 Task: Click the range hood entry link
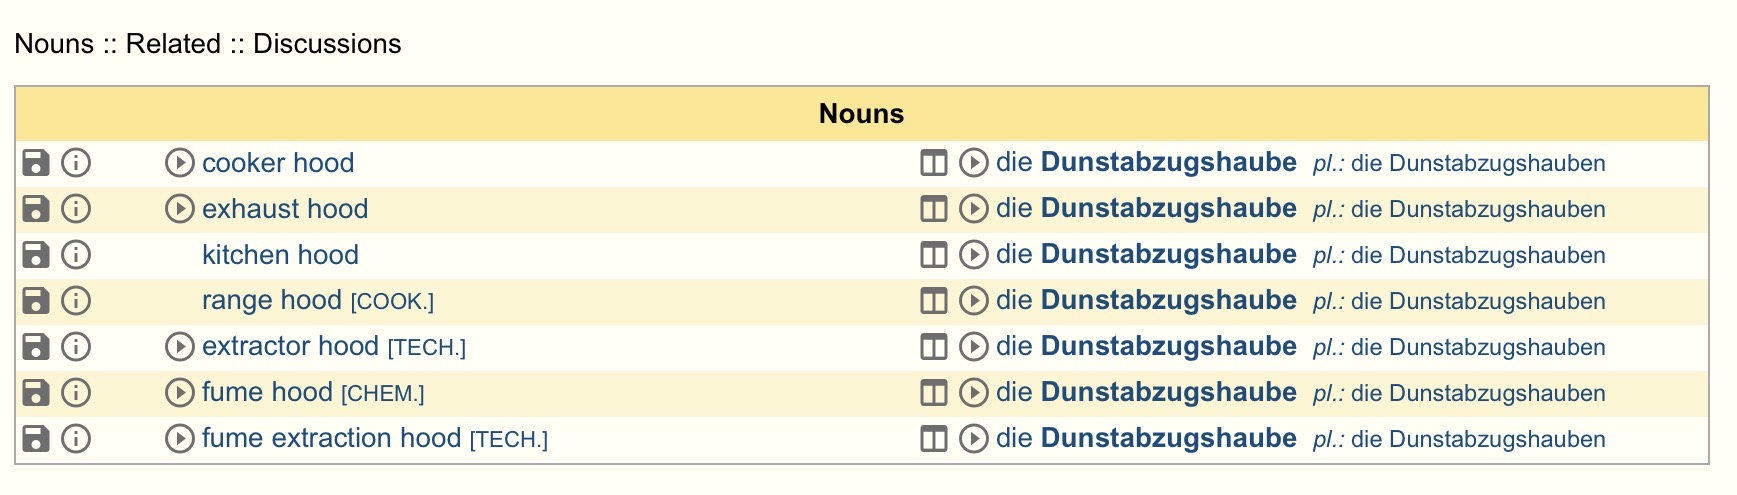tap(272, 301)
